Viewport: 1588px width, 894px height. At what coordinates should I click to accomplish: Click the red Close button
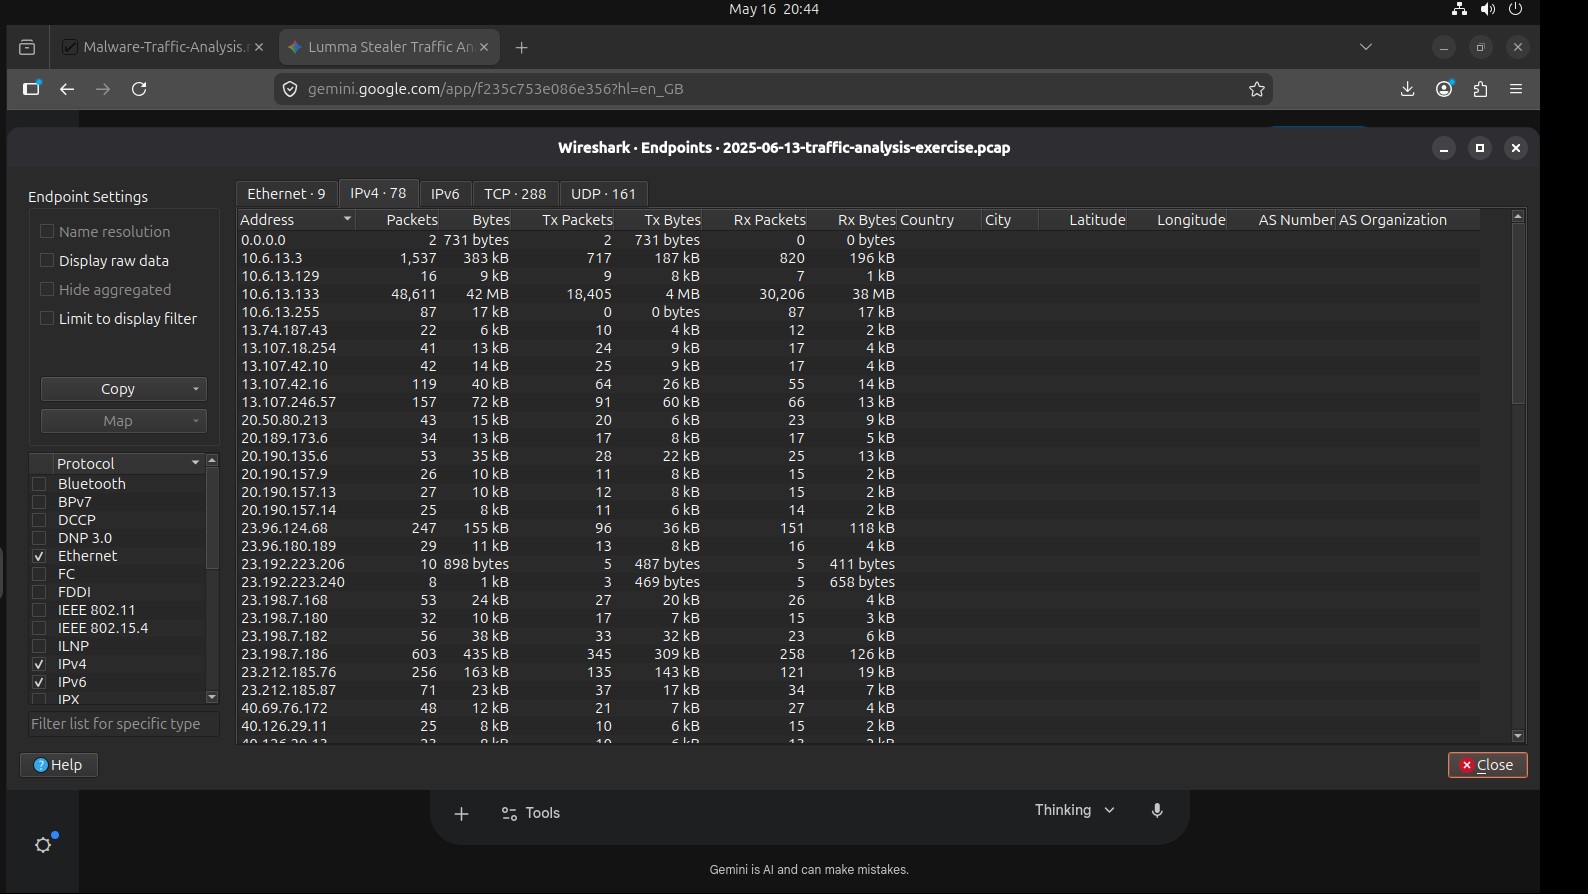pyautogui.click(x=1487, y=765)
